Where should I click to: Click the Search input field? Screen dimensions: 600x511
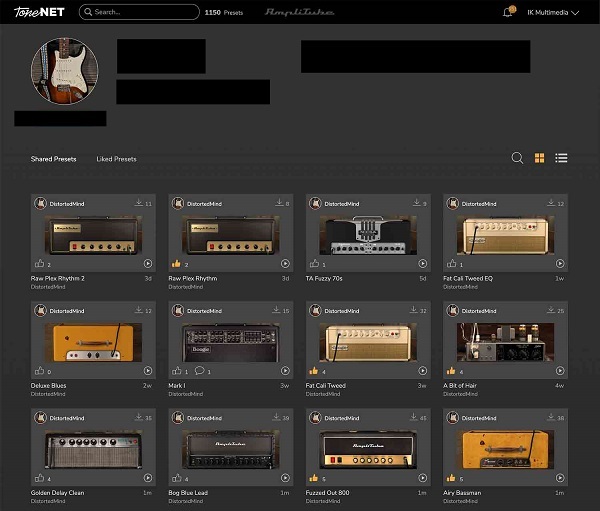(x=139, y=12)
